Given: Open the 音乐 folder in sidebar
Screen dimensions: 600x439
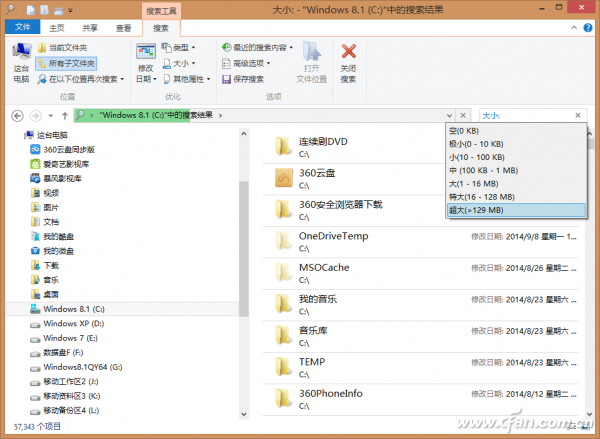Looking at the screenshot, I should coord(45,280).
